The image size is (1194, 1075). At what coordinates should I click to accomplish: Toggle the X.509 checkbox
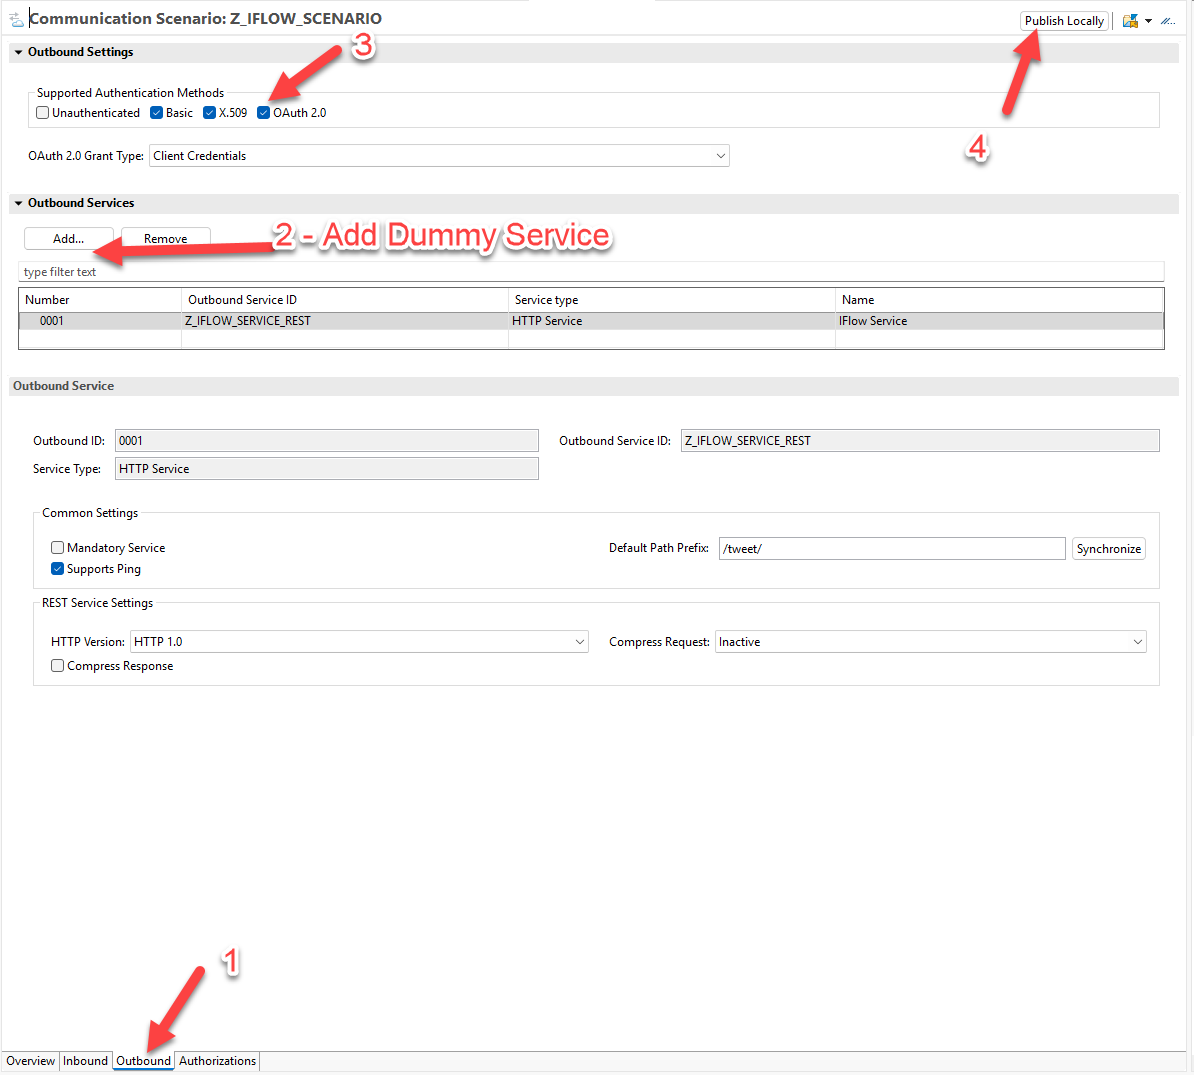pyautogui.click(x=210, y=113)
